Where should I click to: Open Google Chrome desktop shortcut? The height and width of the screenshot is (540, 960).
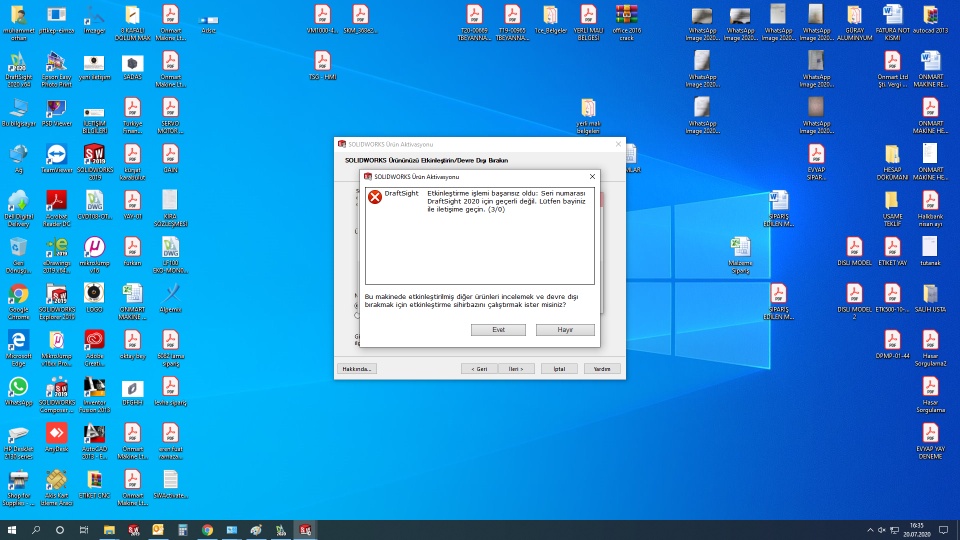pos(18,301)
